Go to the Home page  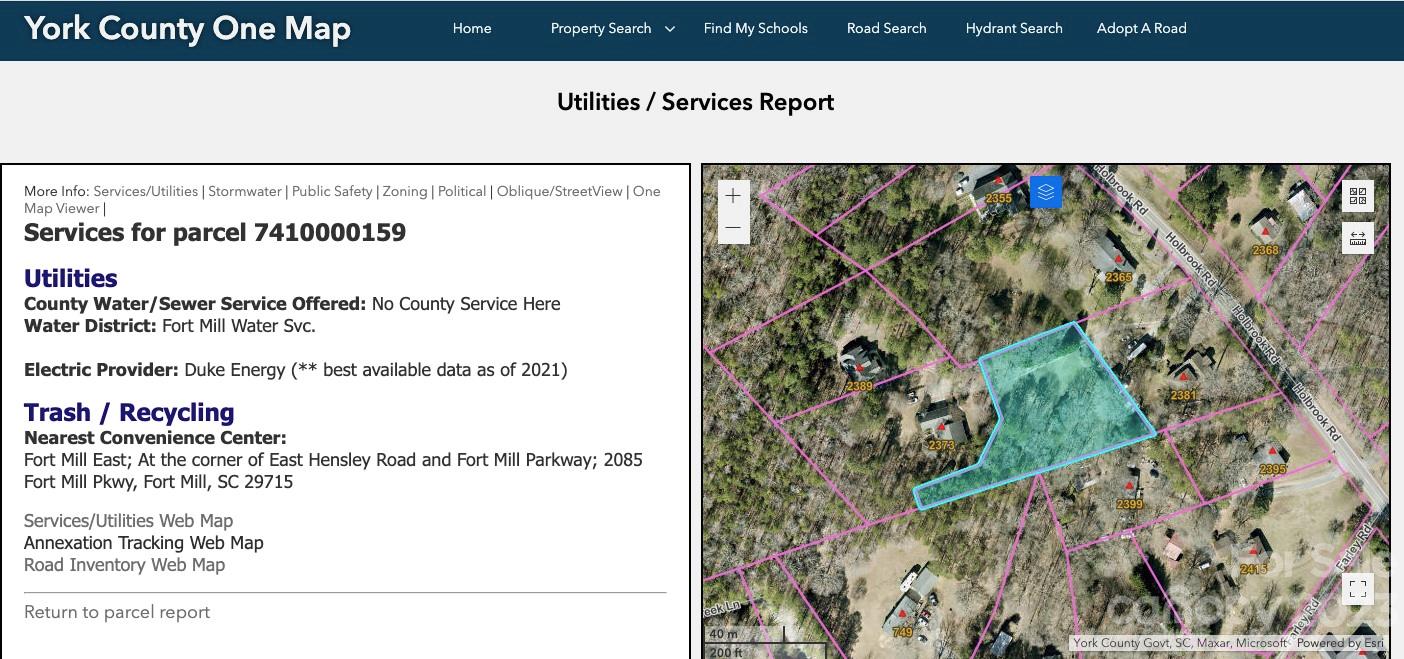click(x=472, y=28)
